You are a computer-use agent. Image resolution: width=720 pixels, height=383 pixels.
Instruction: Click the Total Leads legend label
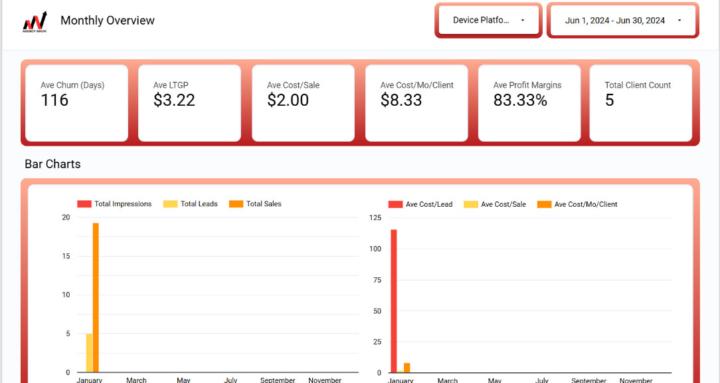coord(199,204)
